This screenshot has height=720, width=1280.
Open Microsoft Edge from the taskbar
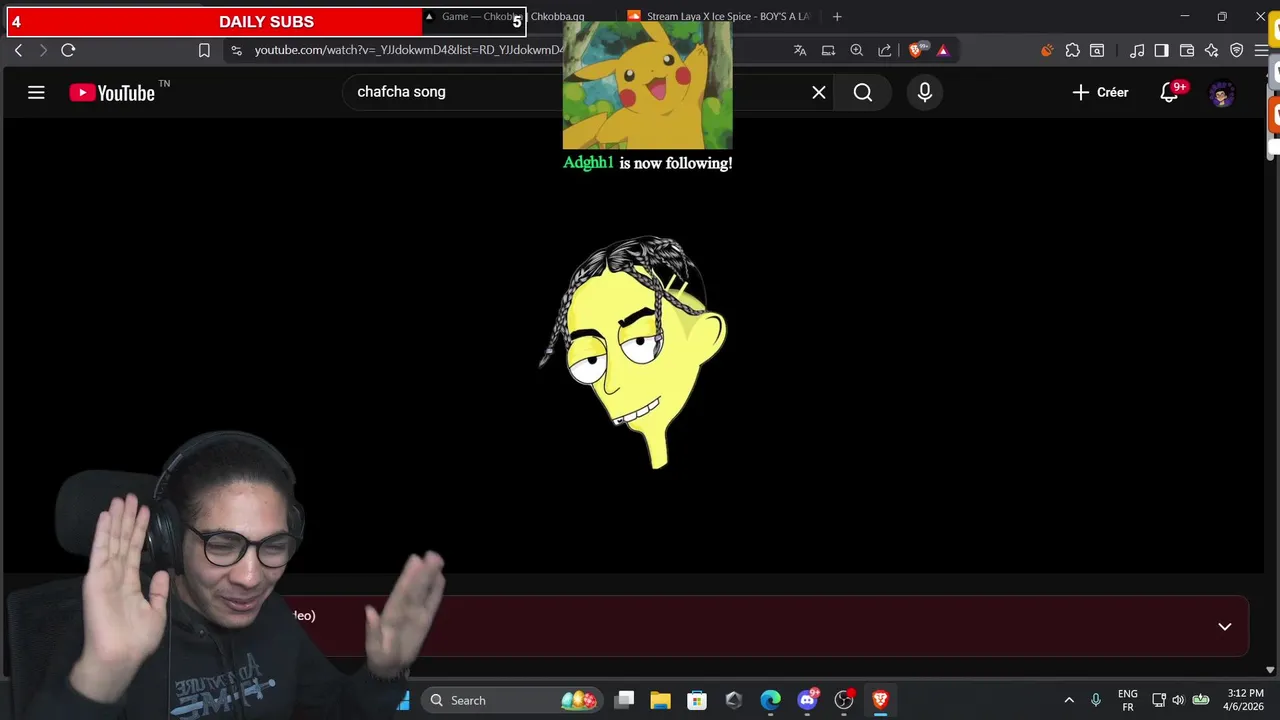[770, 700]
